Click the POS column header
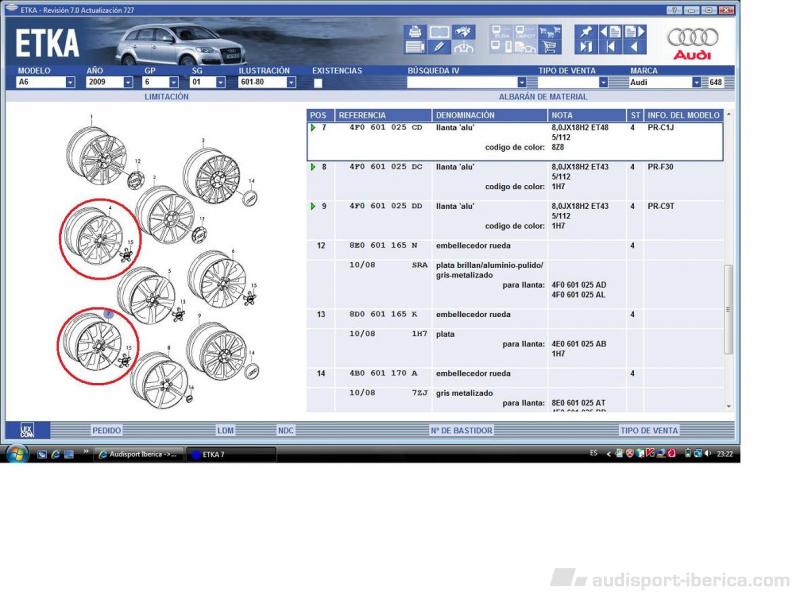Viewport: 800px width, 600px height. (320, 115)
